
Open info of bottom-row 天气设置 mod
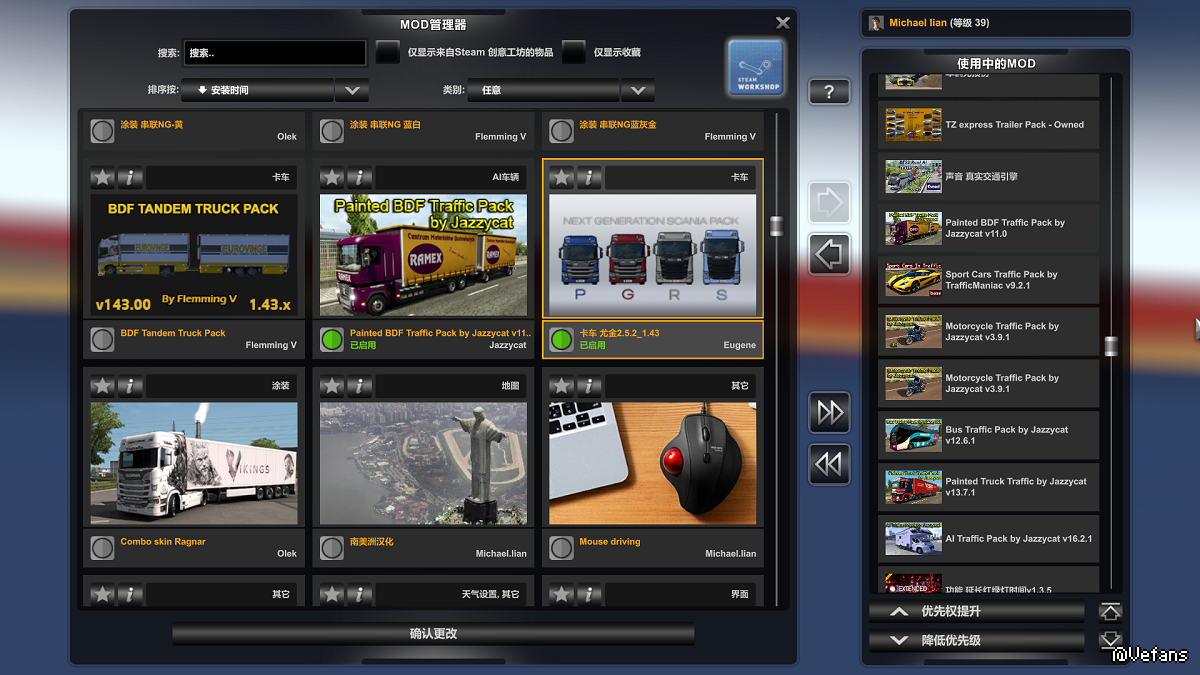360,594
